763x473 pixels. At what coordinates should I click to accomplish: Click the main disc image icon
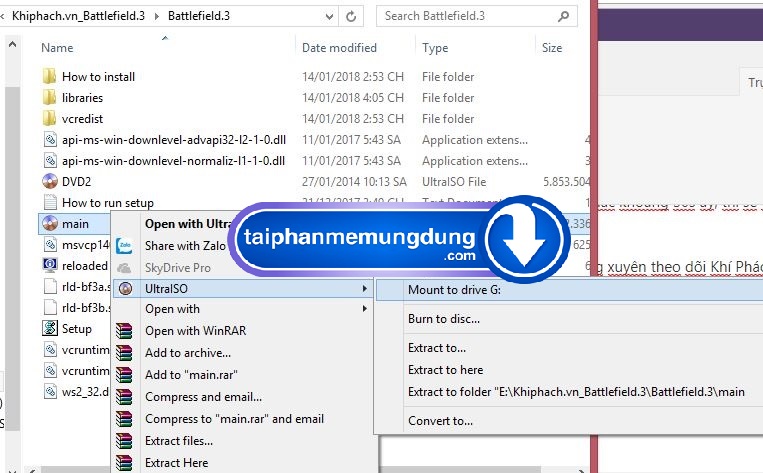(x=50, y=223)
